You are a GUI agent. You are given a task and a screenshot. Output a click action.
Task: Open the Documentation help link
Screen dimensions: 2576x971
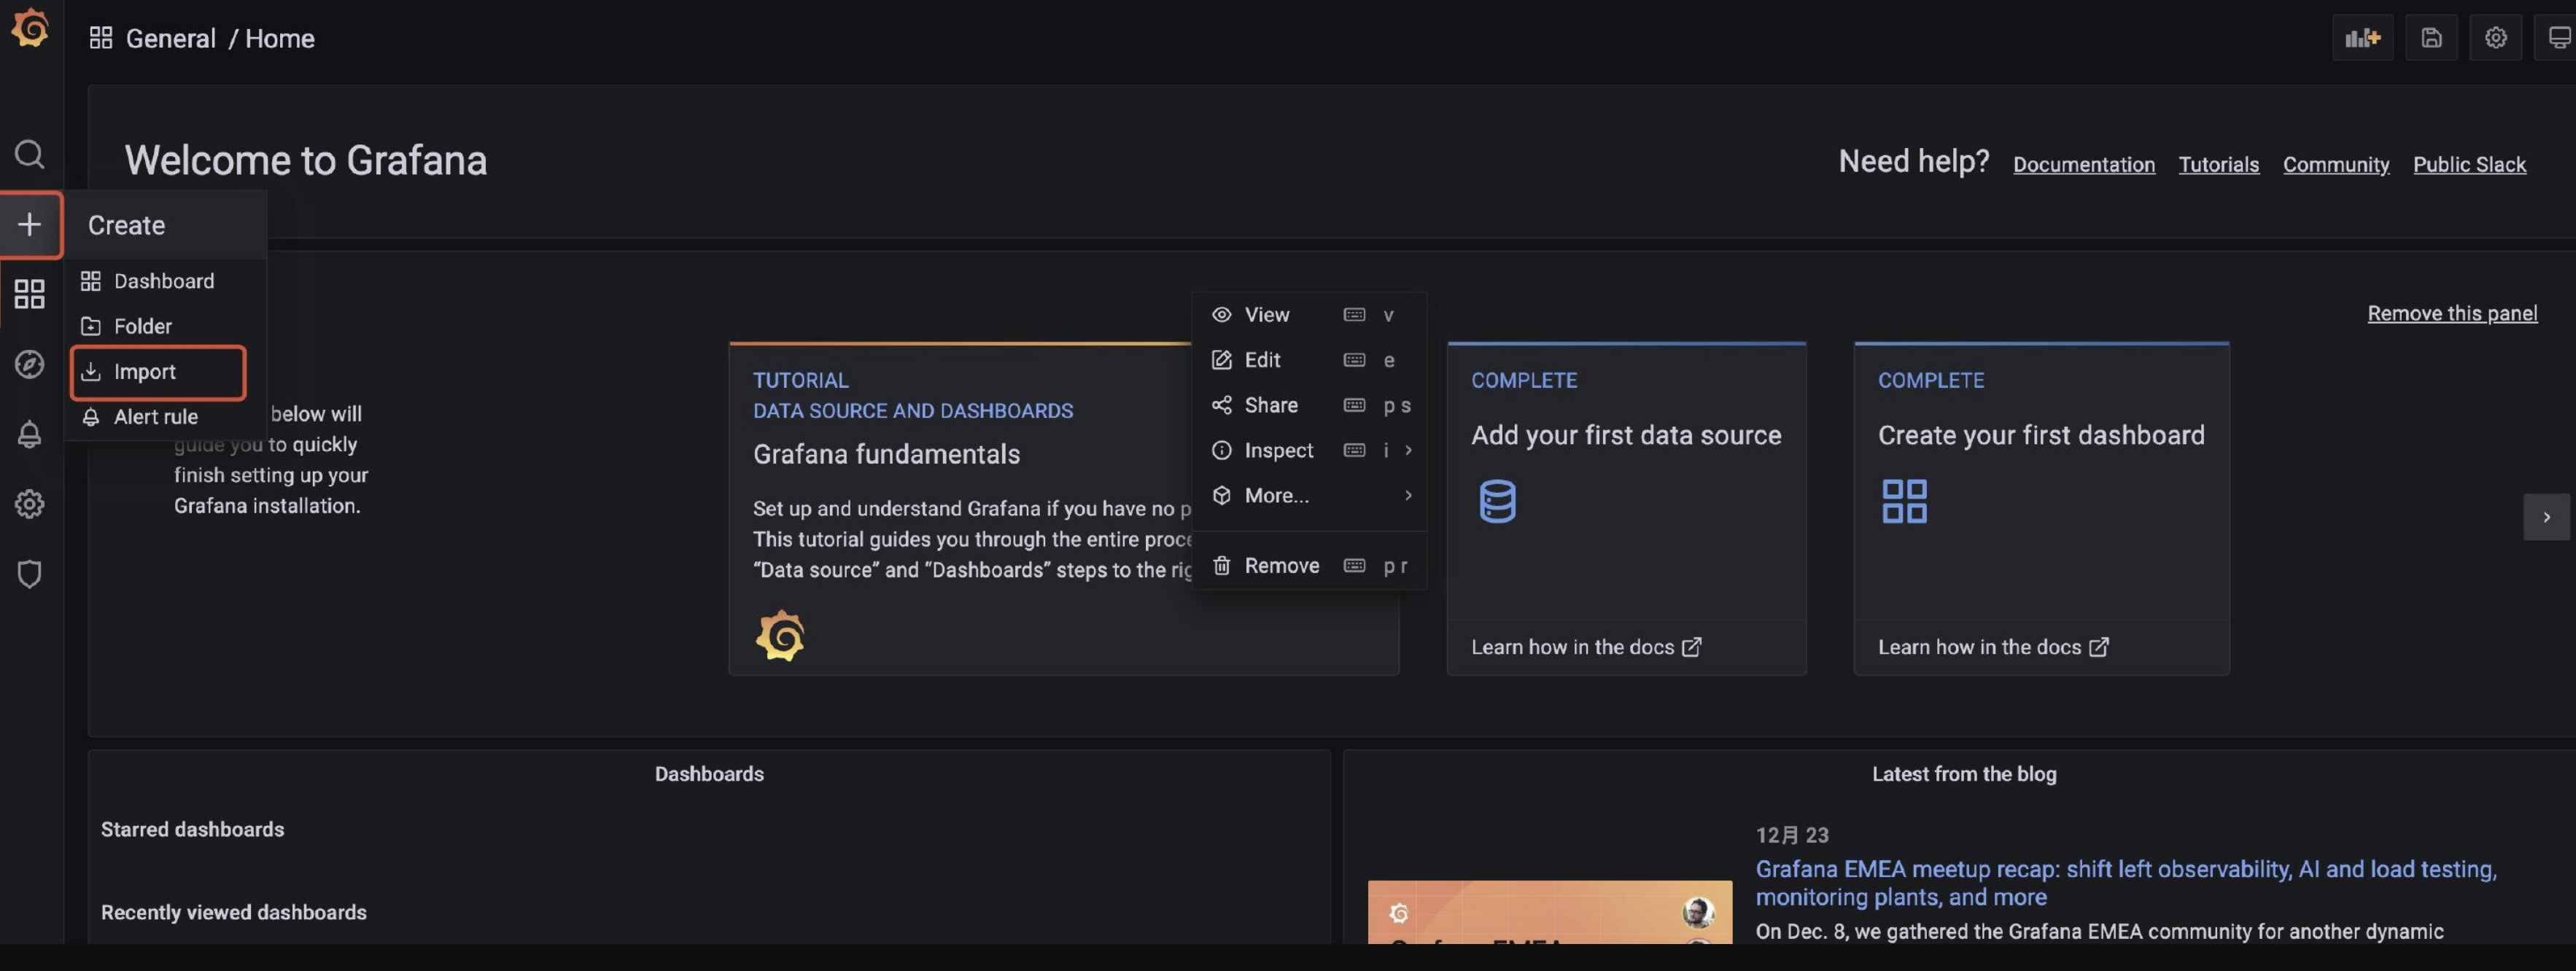2083,165
